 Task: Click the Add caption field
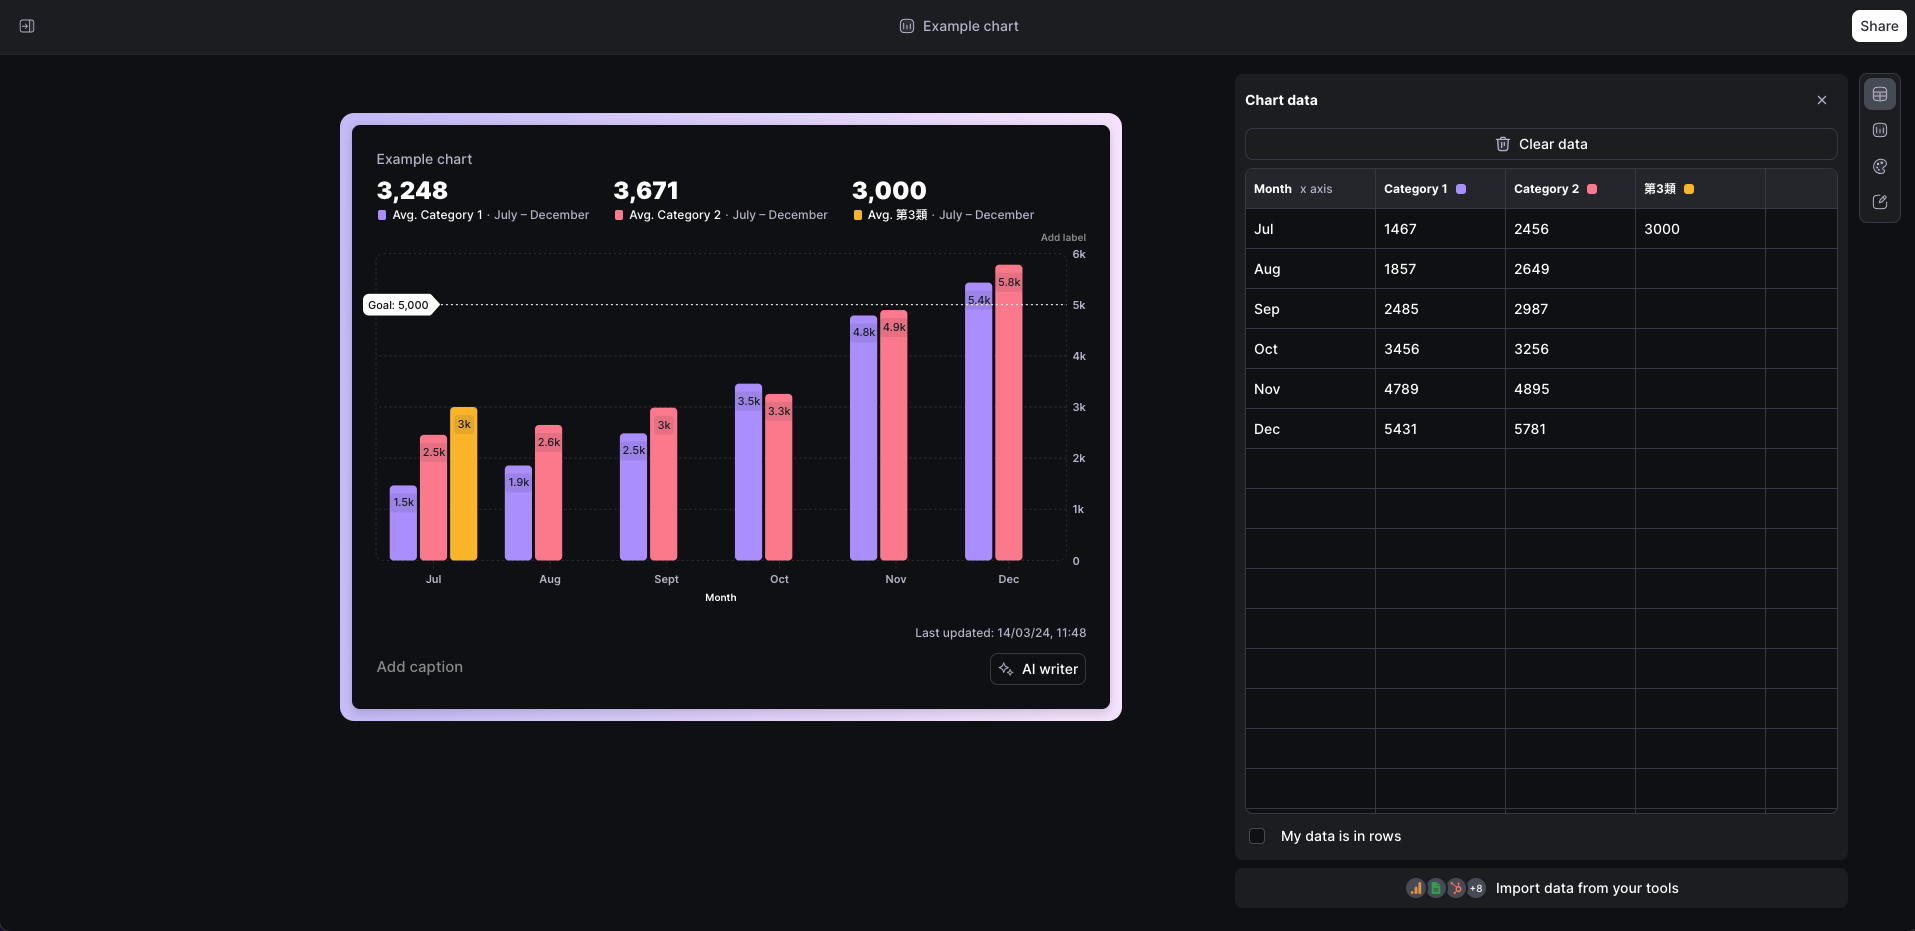(x=420, y=667)
